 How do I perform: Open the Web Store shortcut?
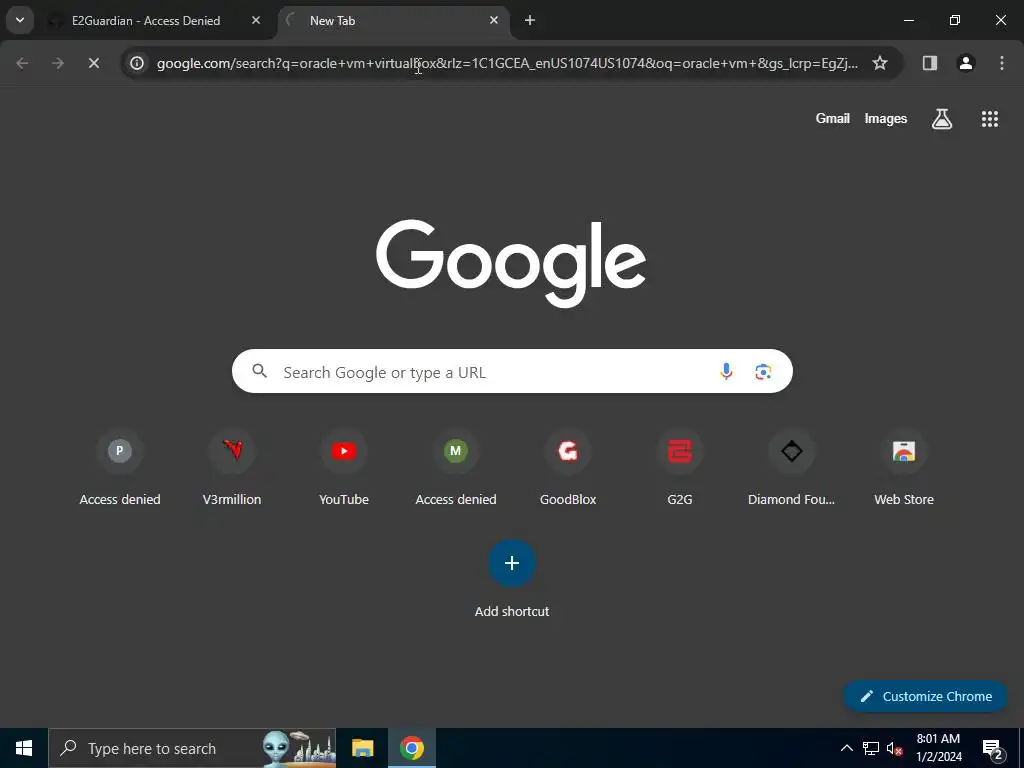click(904, 469)
